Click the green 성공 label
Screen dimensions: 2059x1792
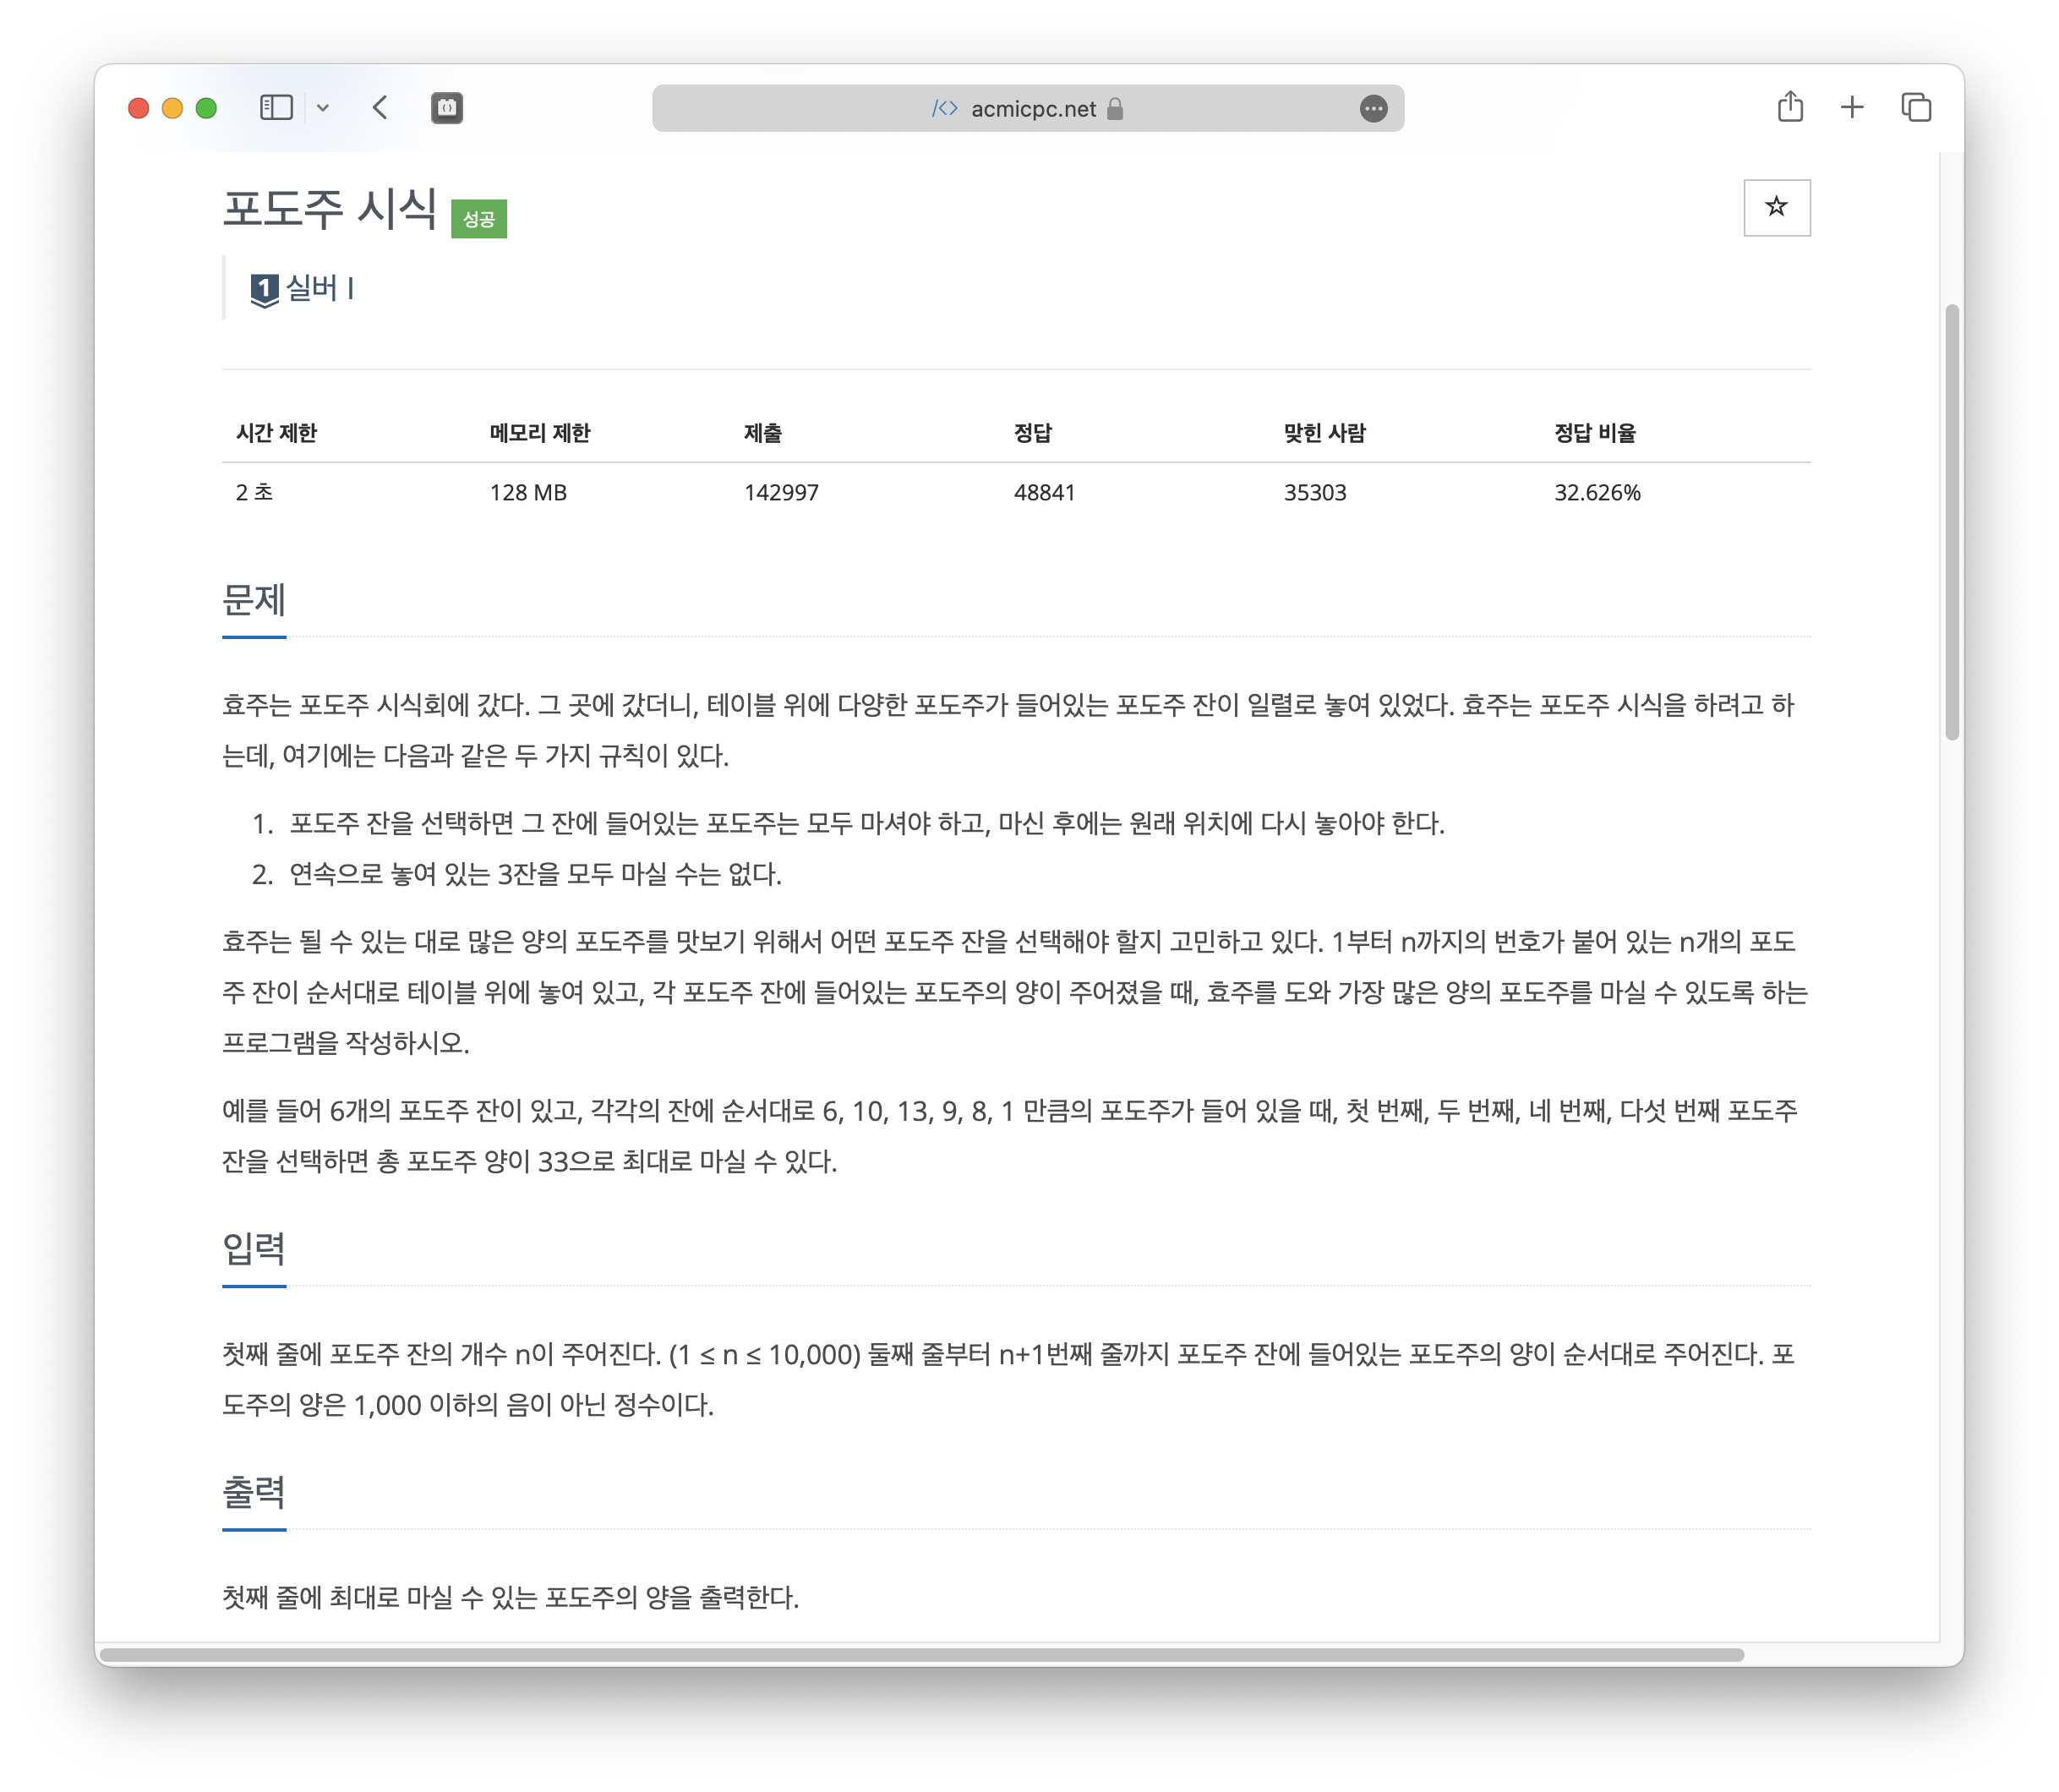pyautogui.click(x=479, y=219)
